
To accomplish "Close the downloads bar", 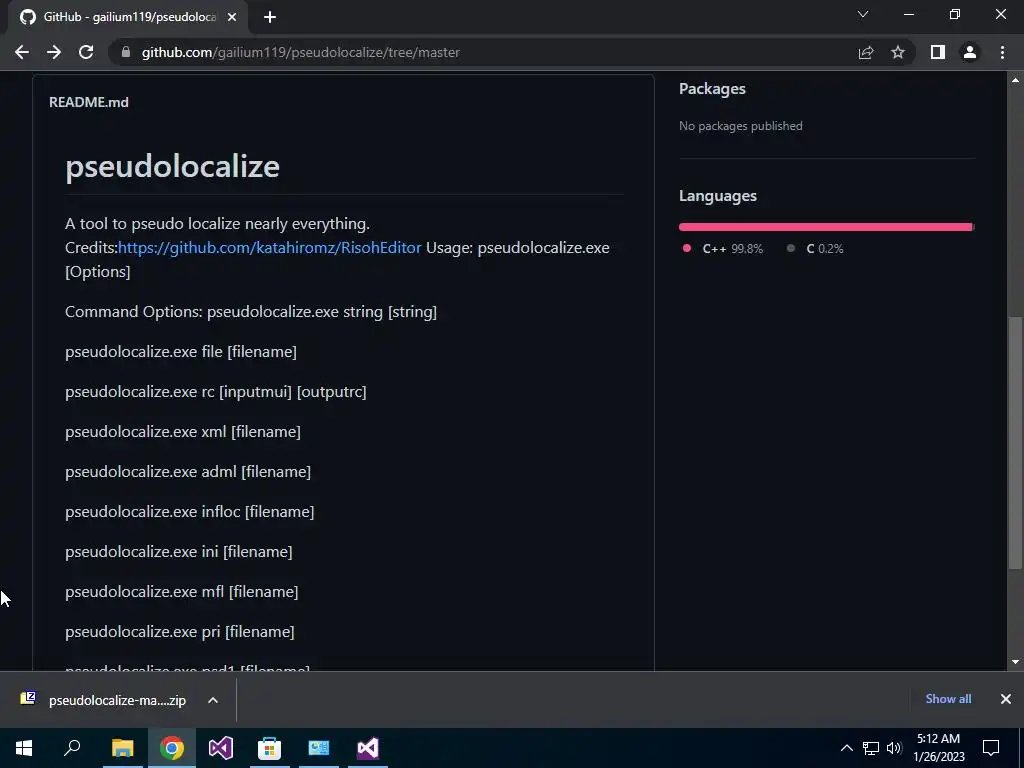I will click(1006, 699).
